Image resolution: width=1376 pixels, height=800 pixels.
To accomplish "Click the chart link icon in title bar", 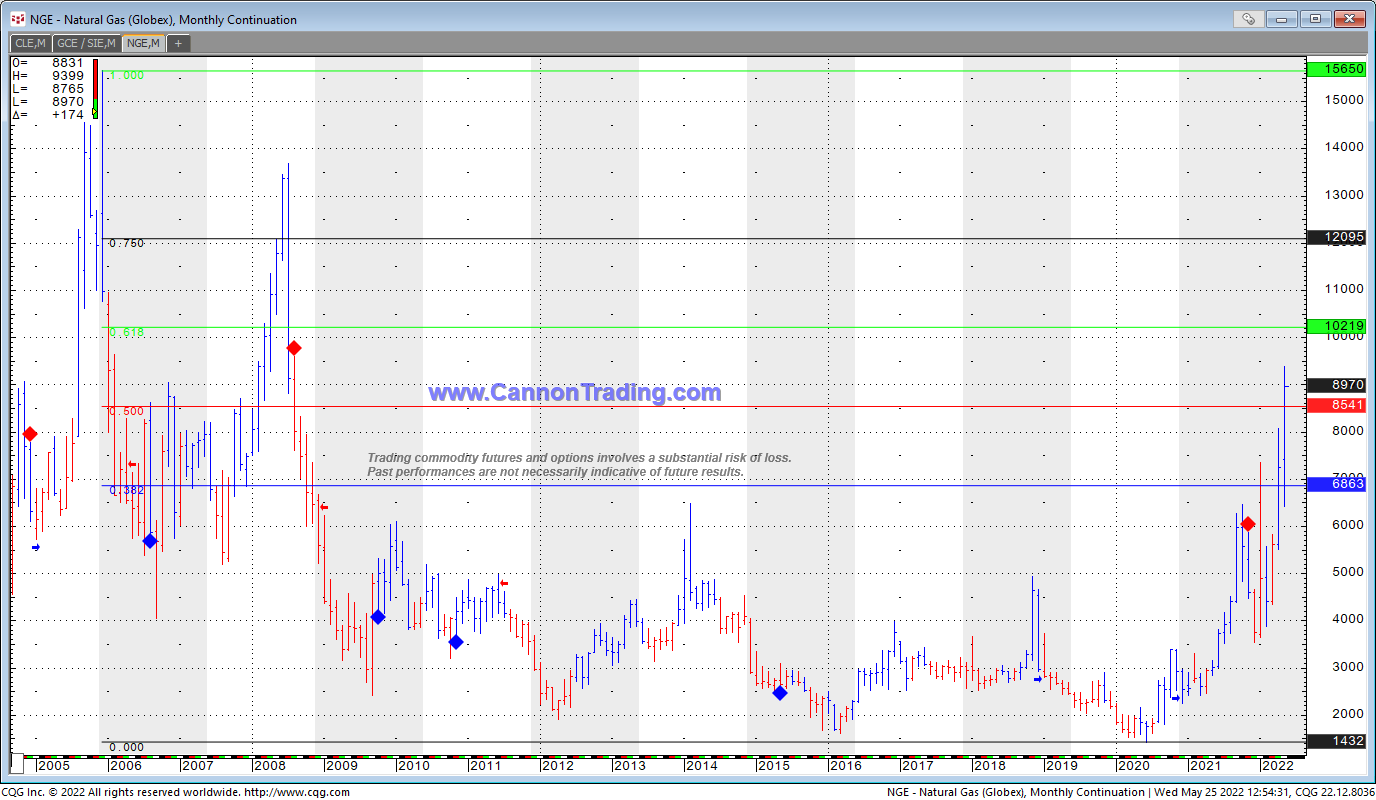I will (1247, 19).
